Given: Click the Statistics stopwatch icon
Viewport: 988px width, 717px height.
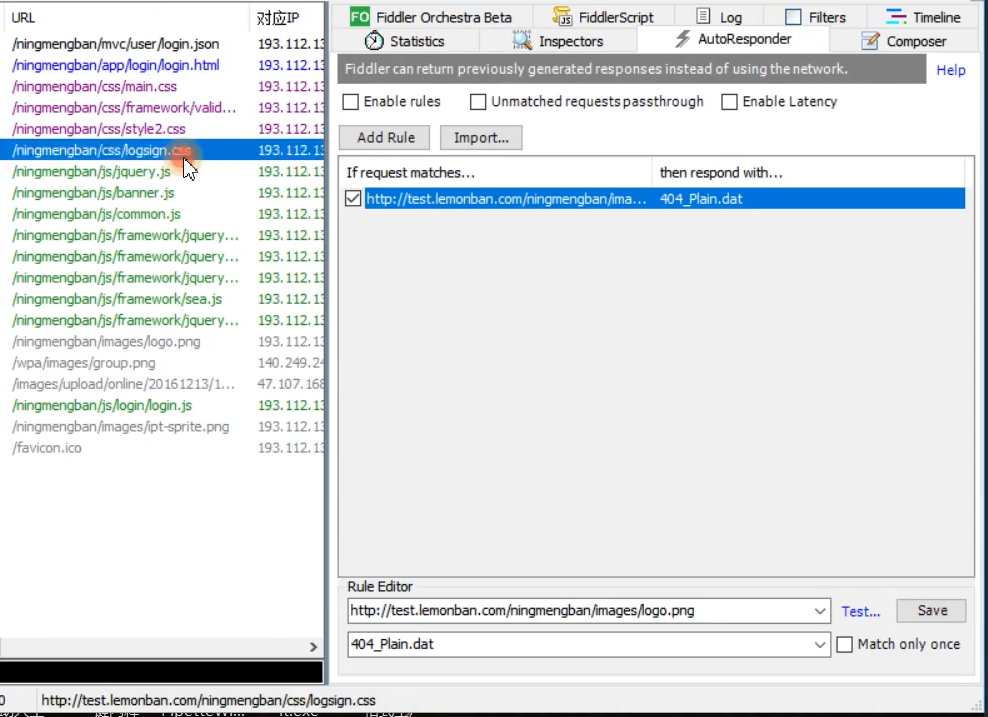Looking at the screenshot, I should [x=374, y=41].
